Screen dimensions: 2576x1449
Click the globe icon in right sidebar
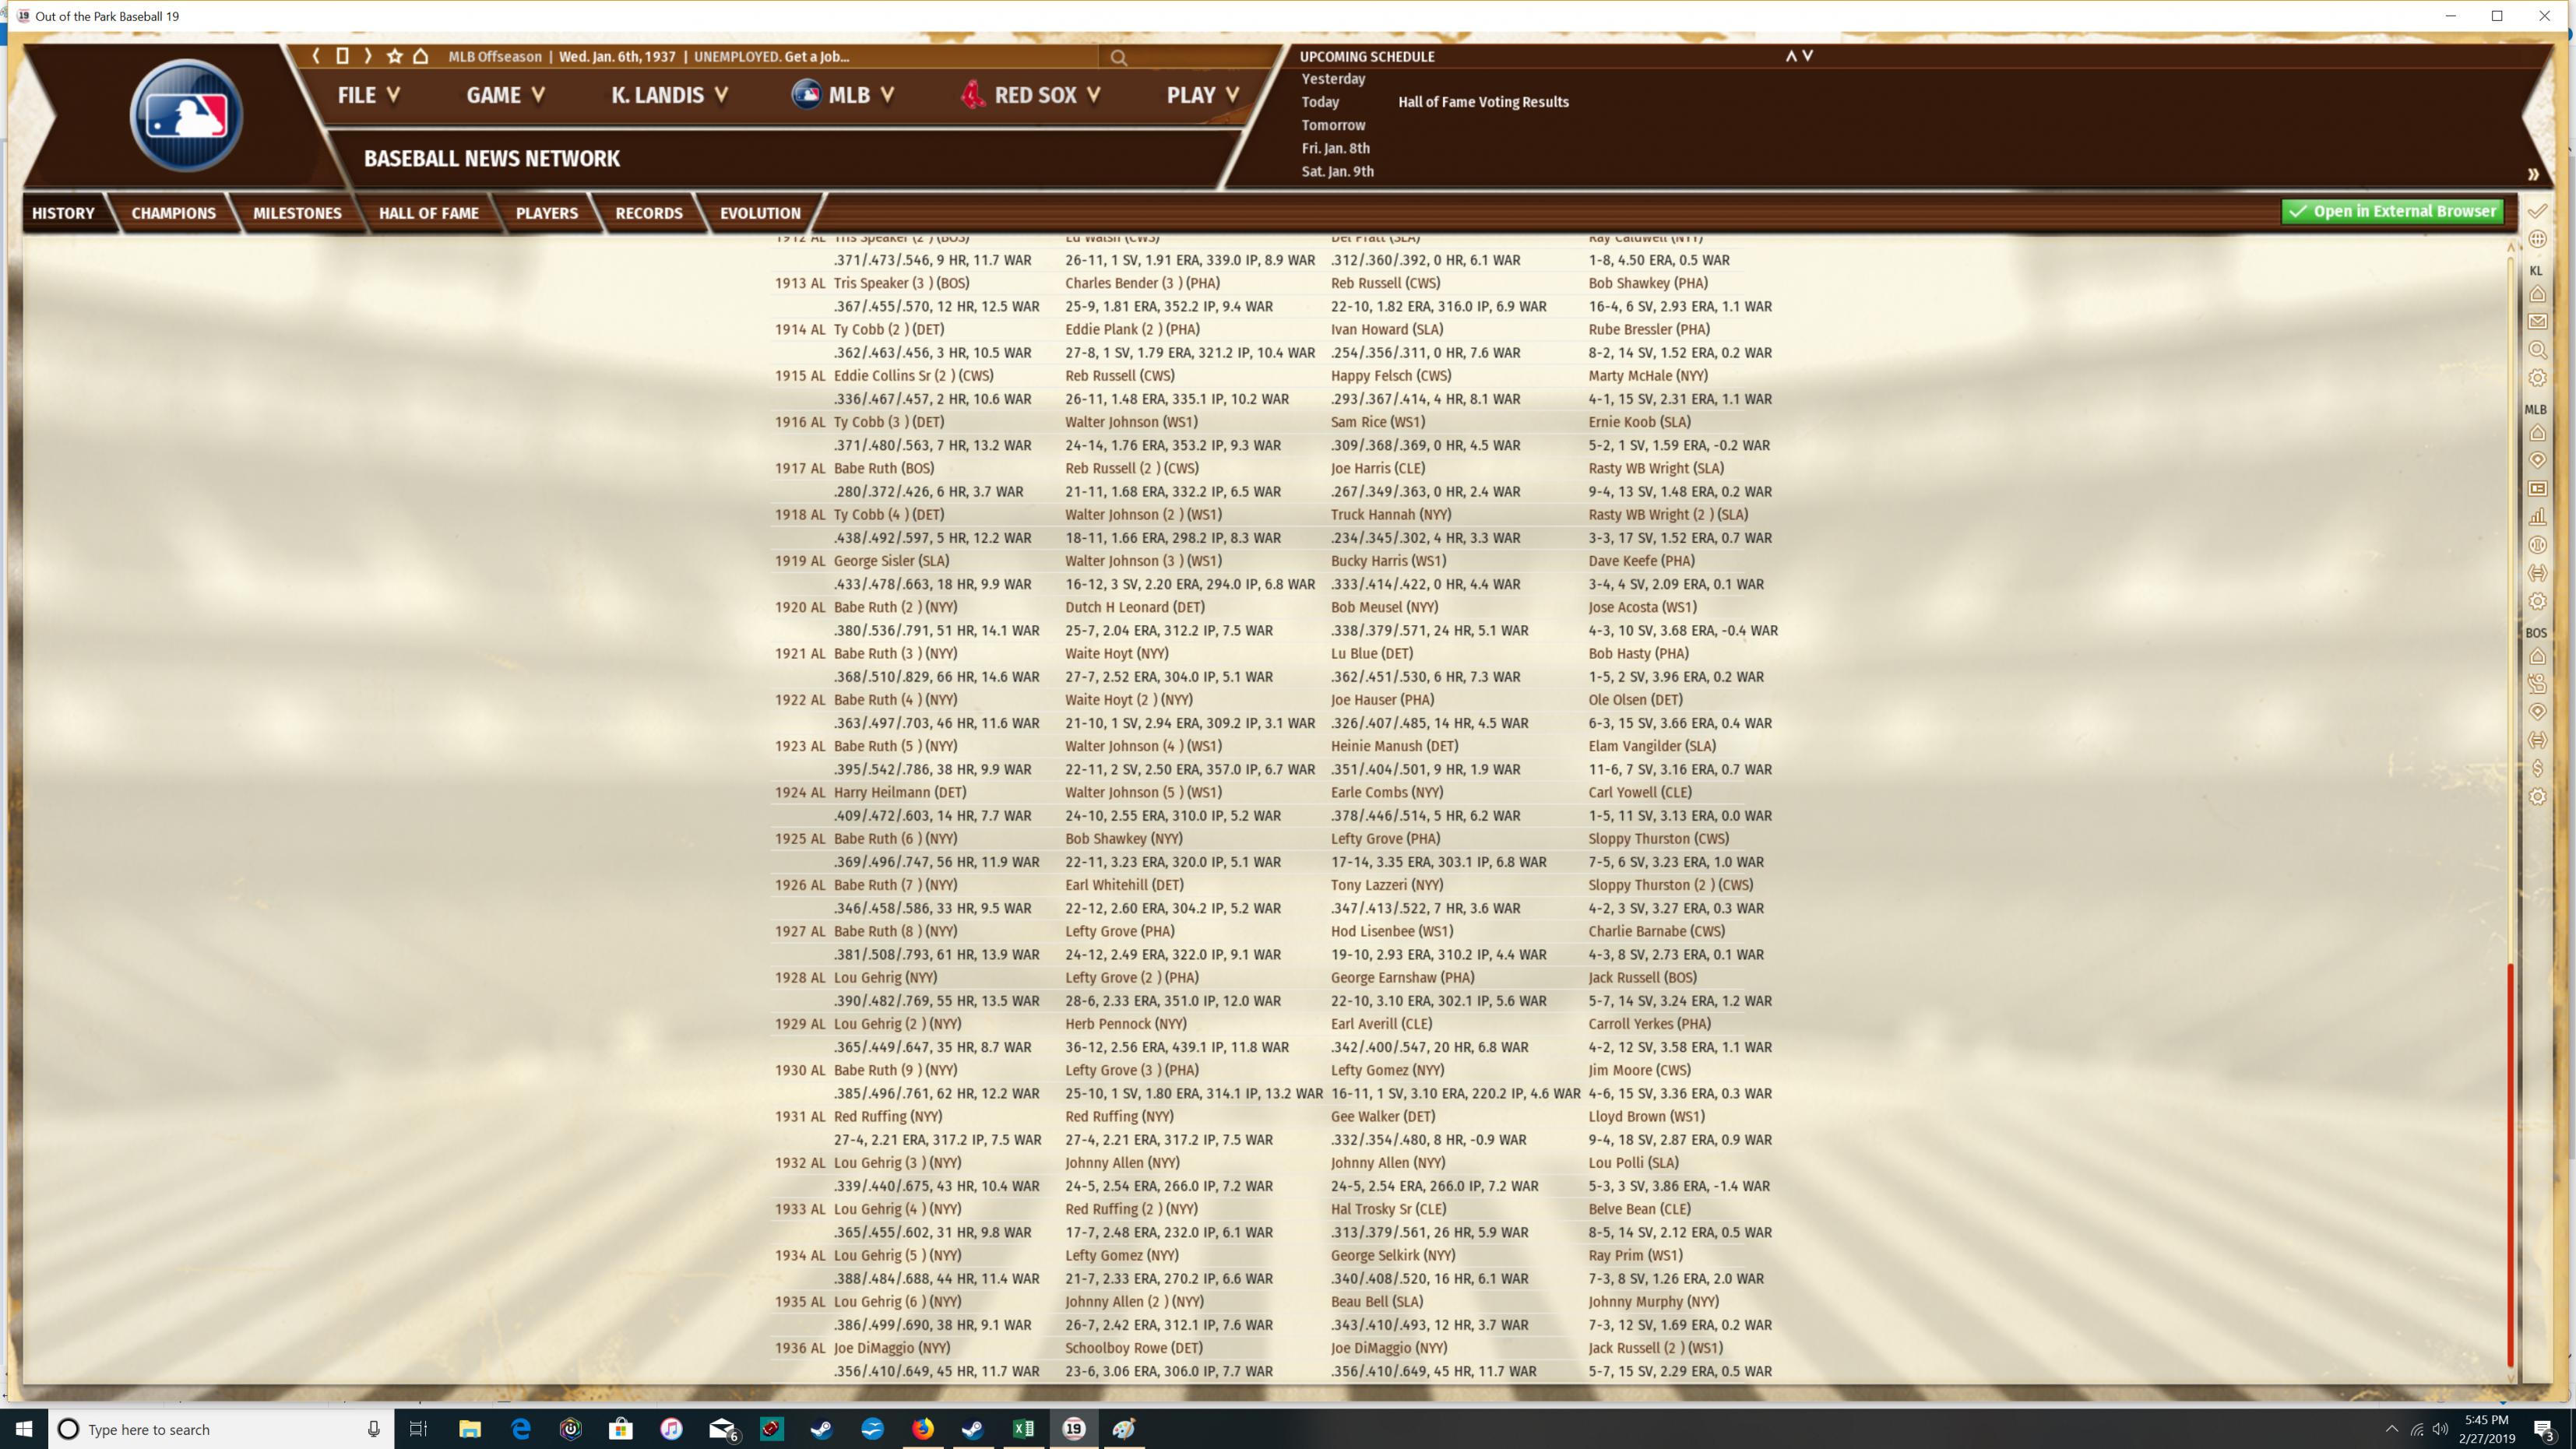click(x=2537, y=239)
